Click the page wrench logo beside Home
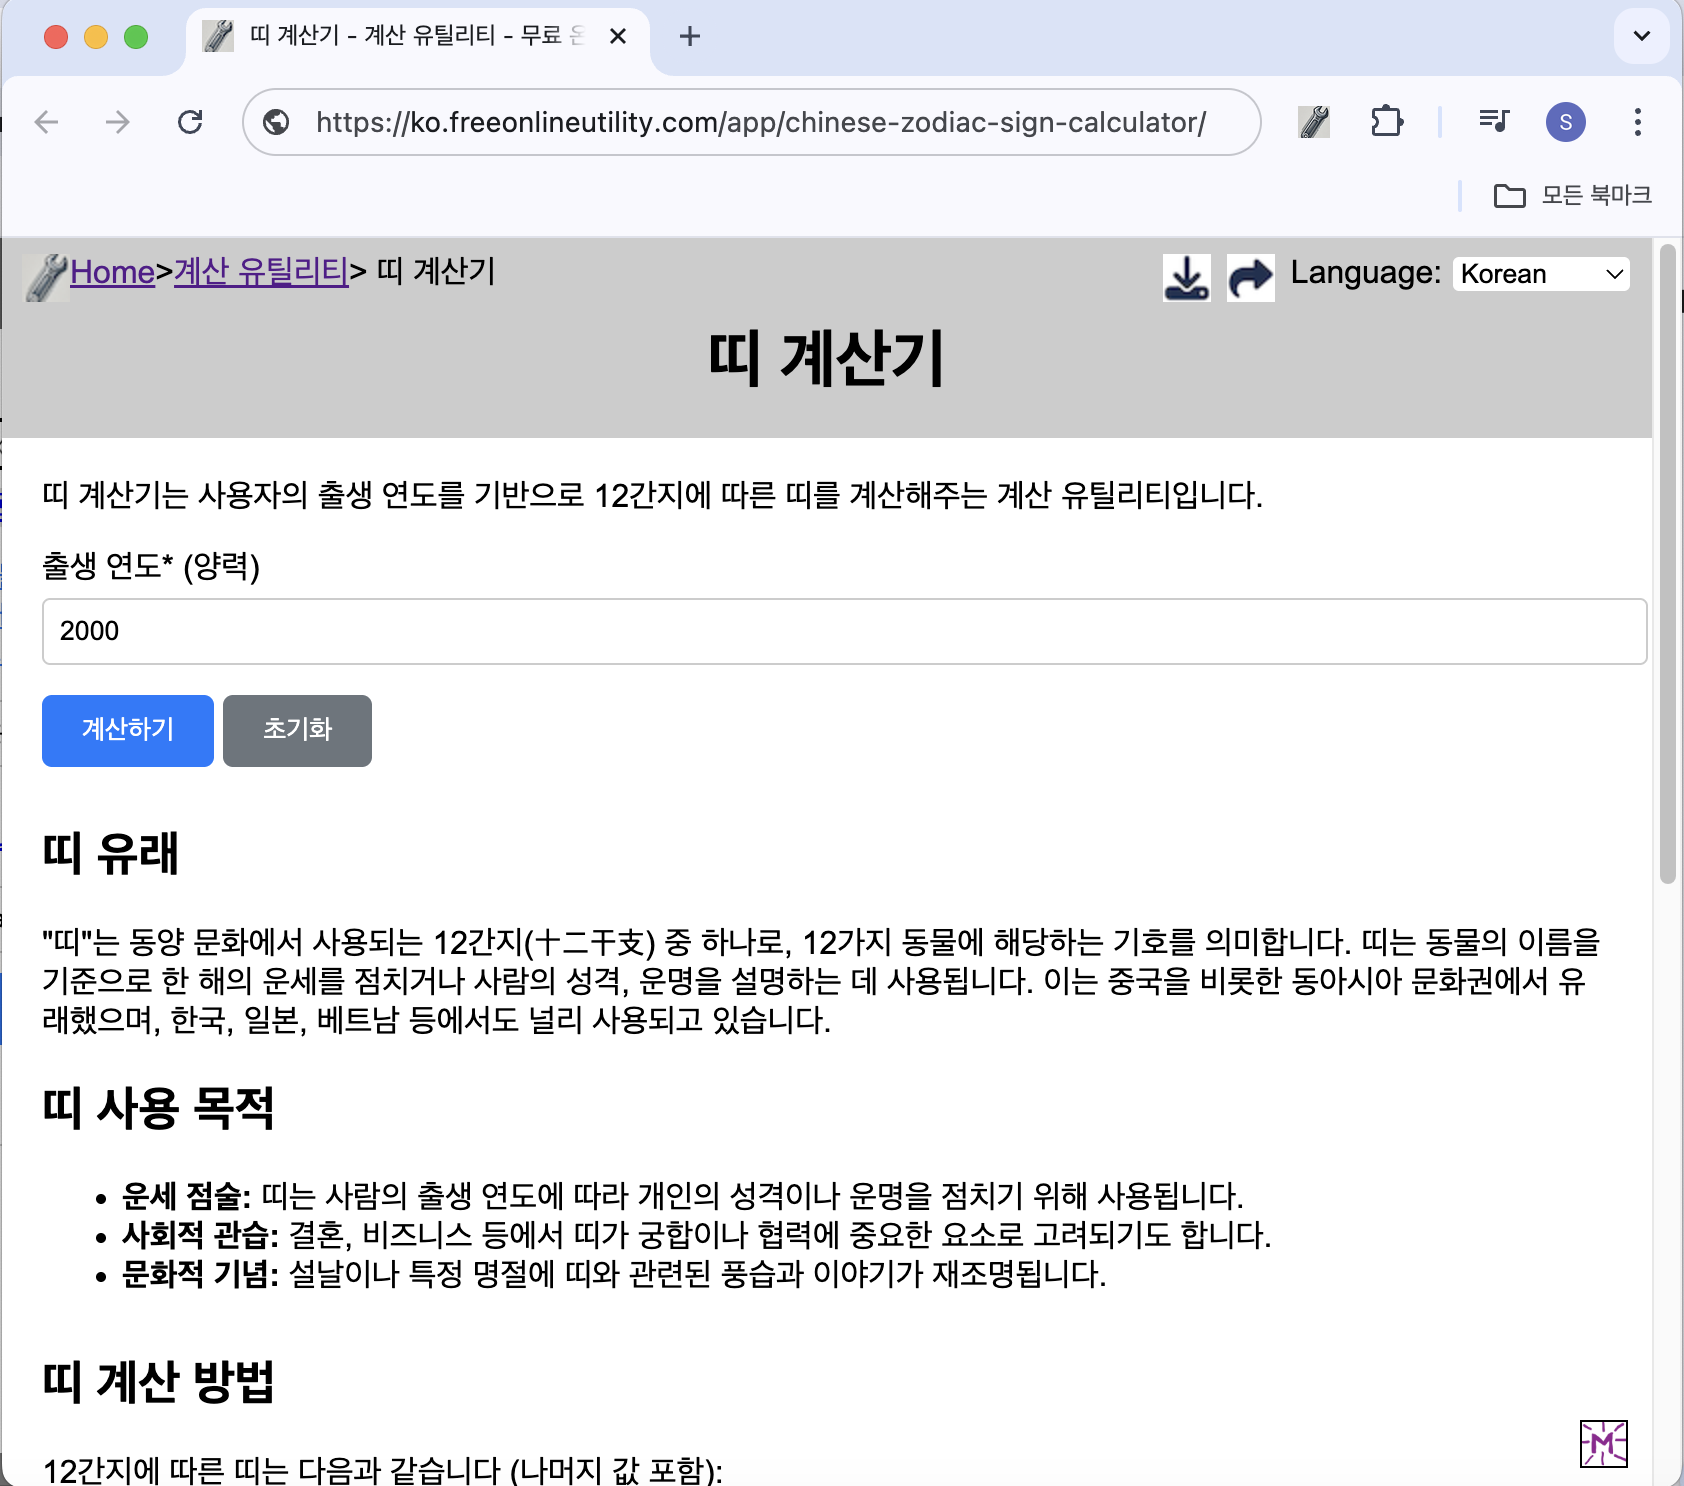This screenshot has width=1684, height=1486. (46, 277)
